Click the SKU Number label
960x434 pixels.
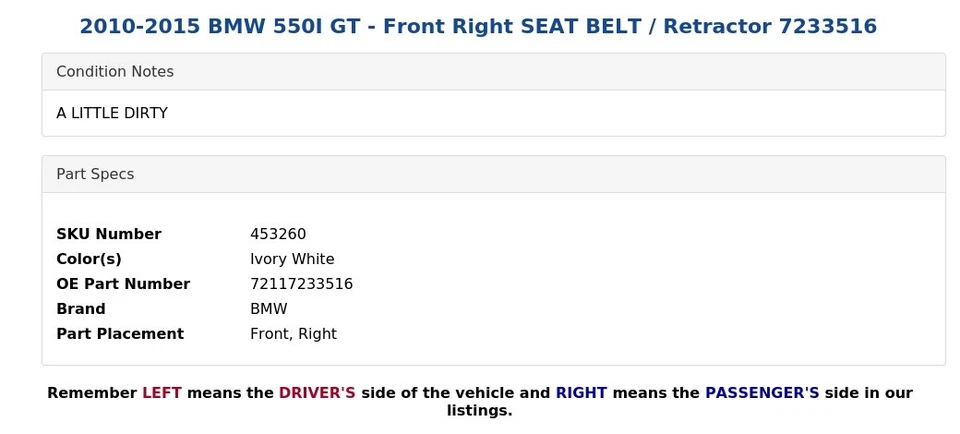pyautogui.click(x=109, y=234)
